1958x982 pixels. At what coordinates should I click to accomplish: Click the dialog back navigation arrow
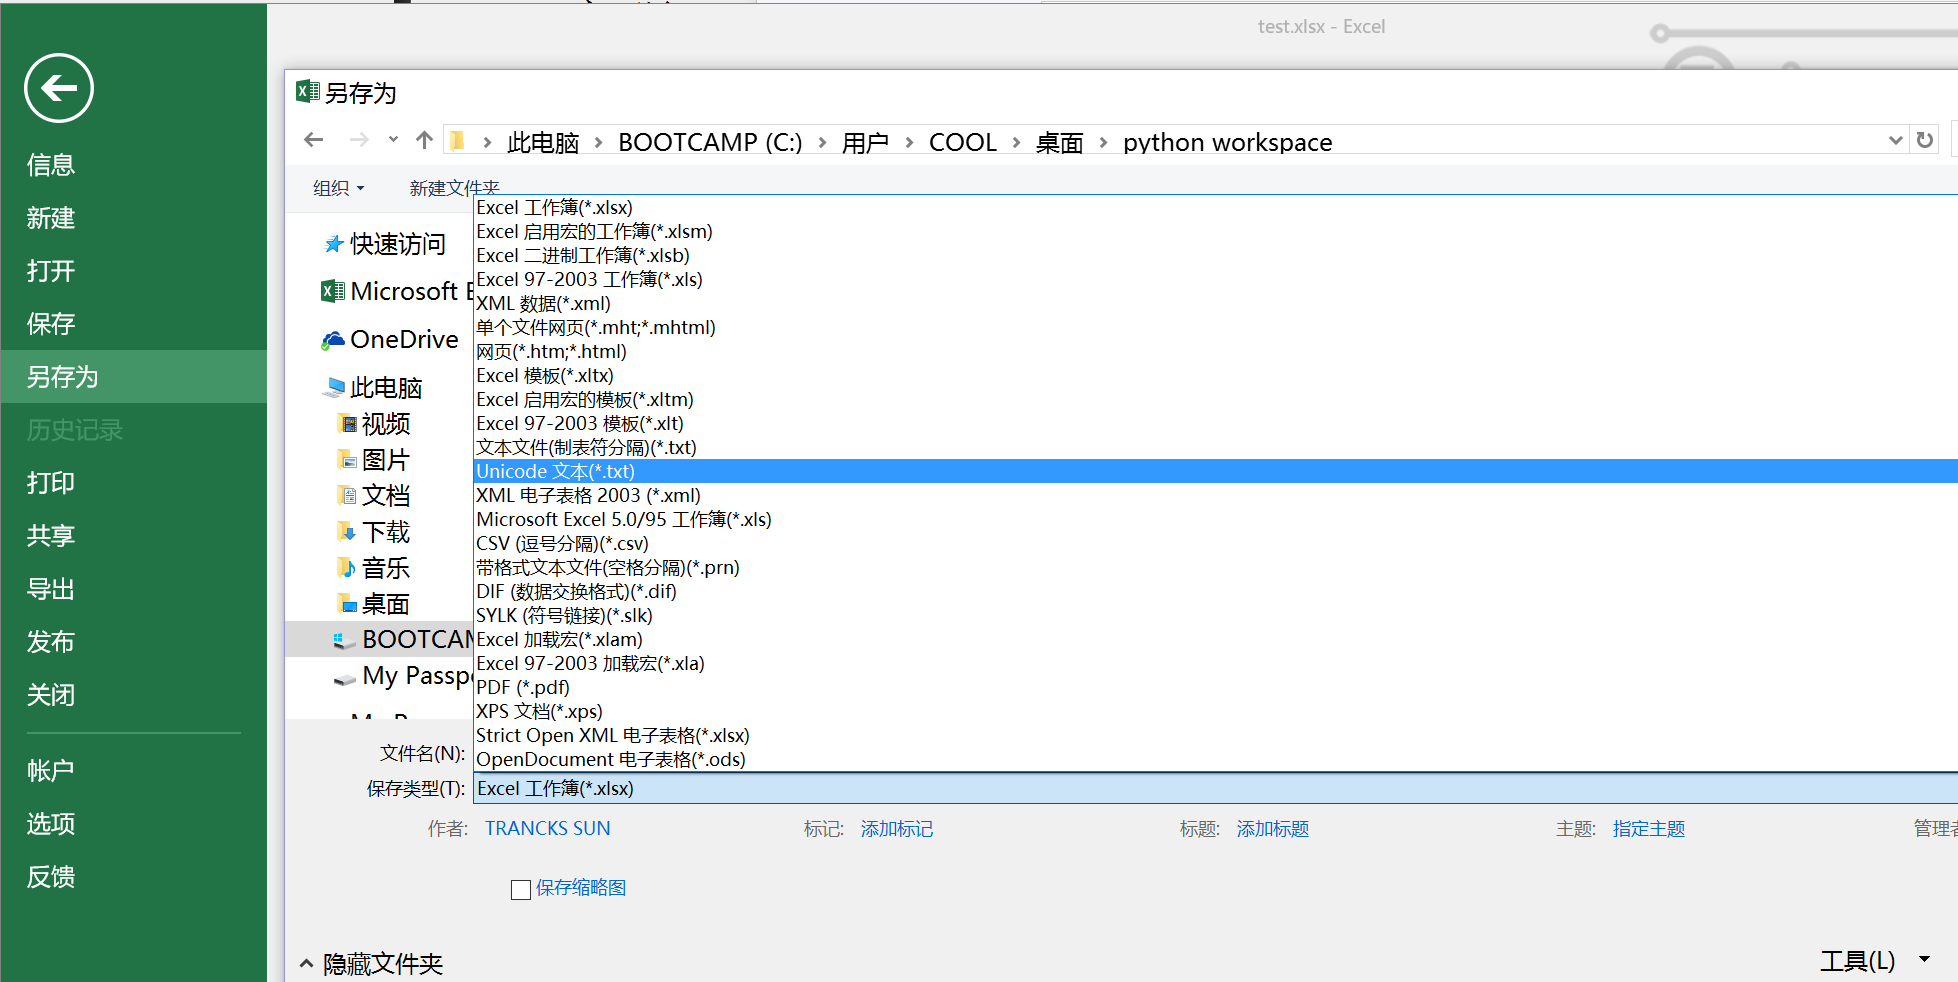tap(314, 140)
